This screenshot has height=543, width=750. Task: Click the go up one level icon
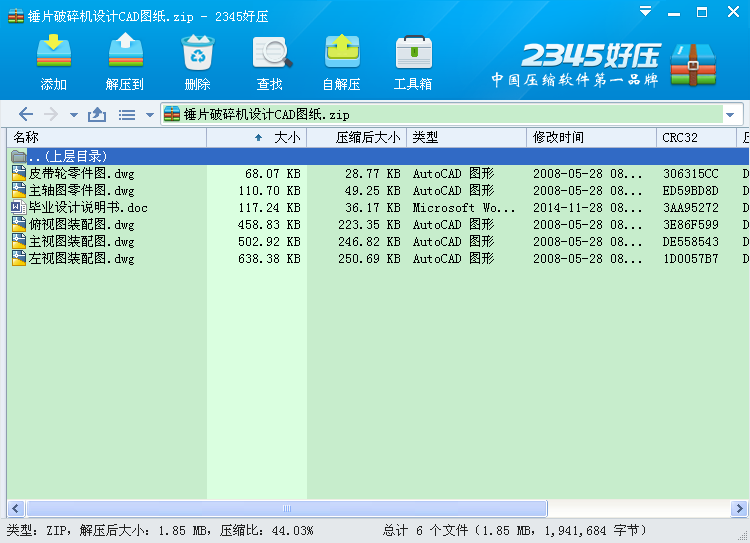[x=97, y=115]
